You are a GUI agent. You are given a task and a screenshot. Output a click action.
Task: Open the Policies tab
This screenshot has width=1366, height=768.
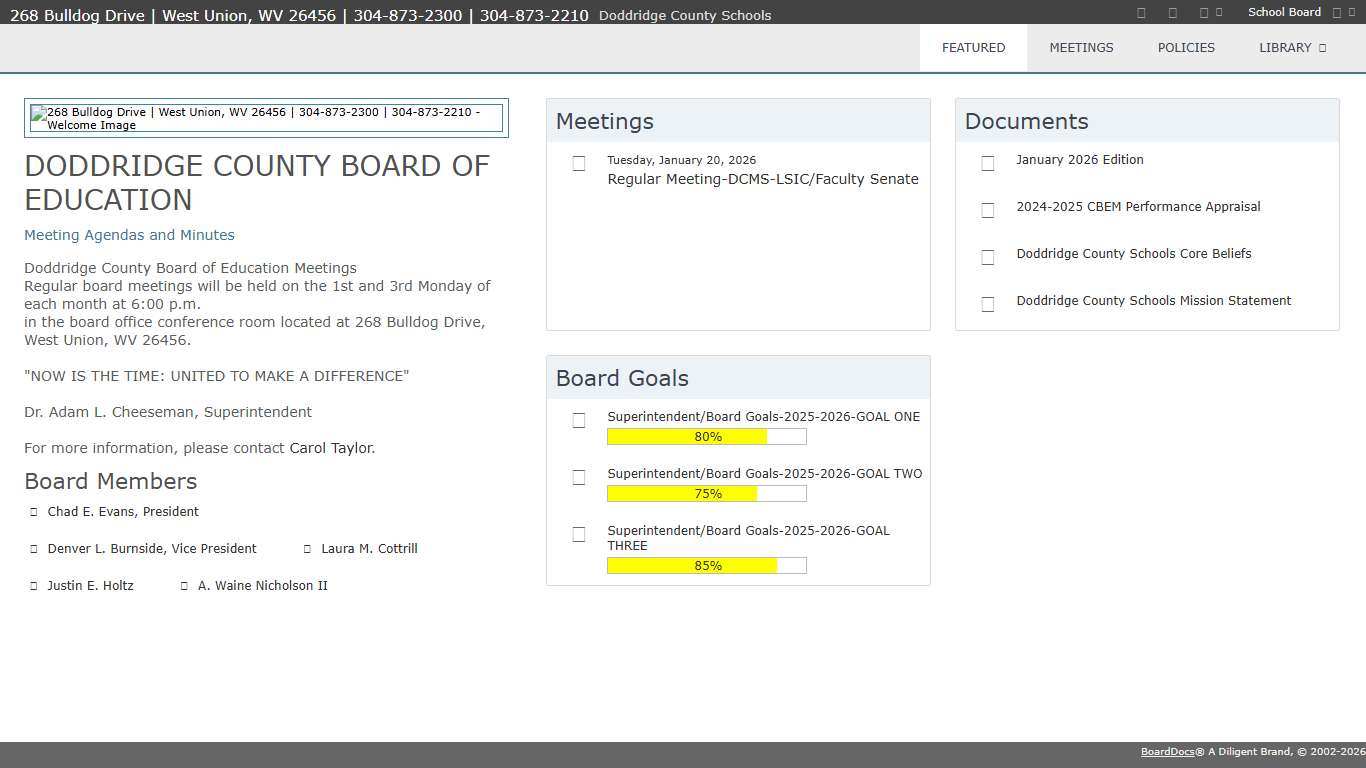point(1186,48)
